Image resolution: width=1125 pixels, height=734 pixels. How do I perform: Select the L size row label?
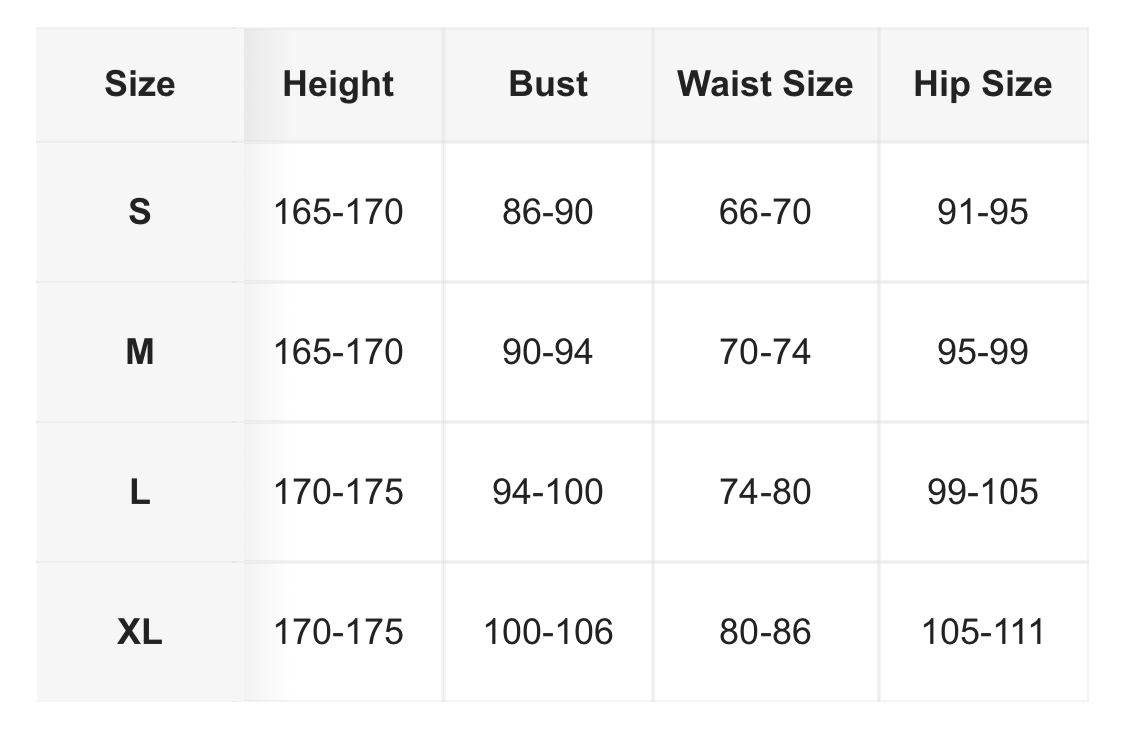pyautogui.click(x=139, y=492)
